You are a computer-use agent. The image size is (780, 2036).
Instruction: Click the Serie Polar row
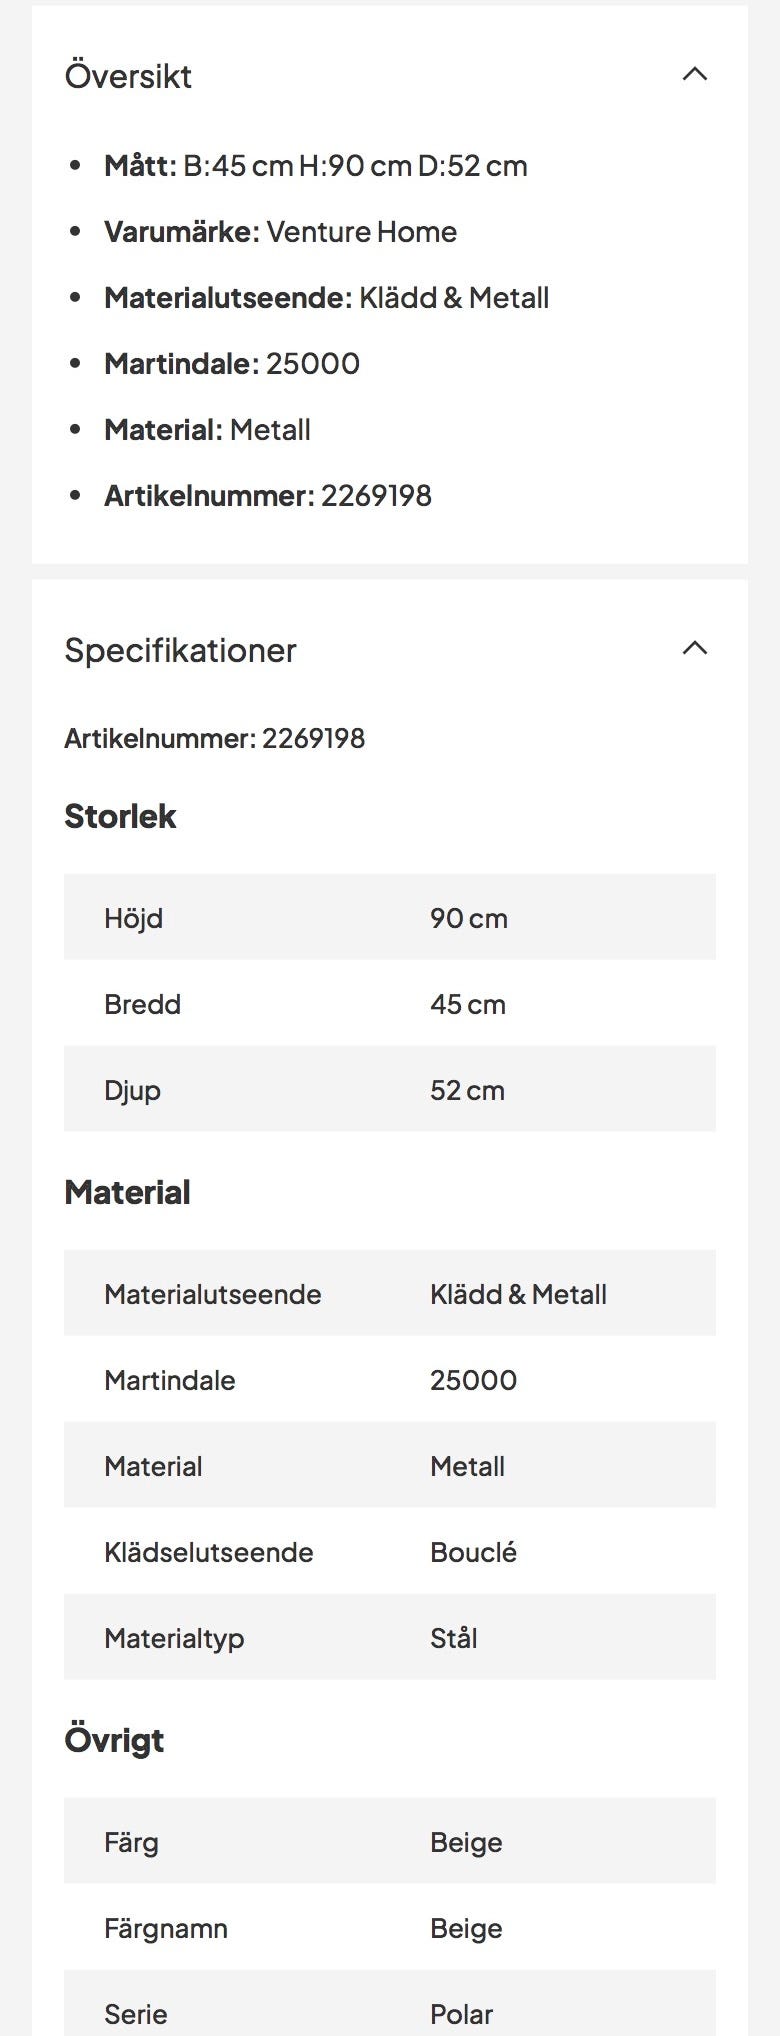click(390, 2012)
